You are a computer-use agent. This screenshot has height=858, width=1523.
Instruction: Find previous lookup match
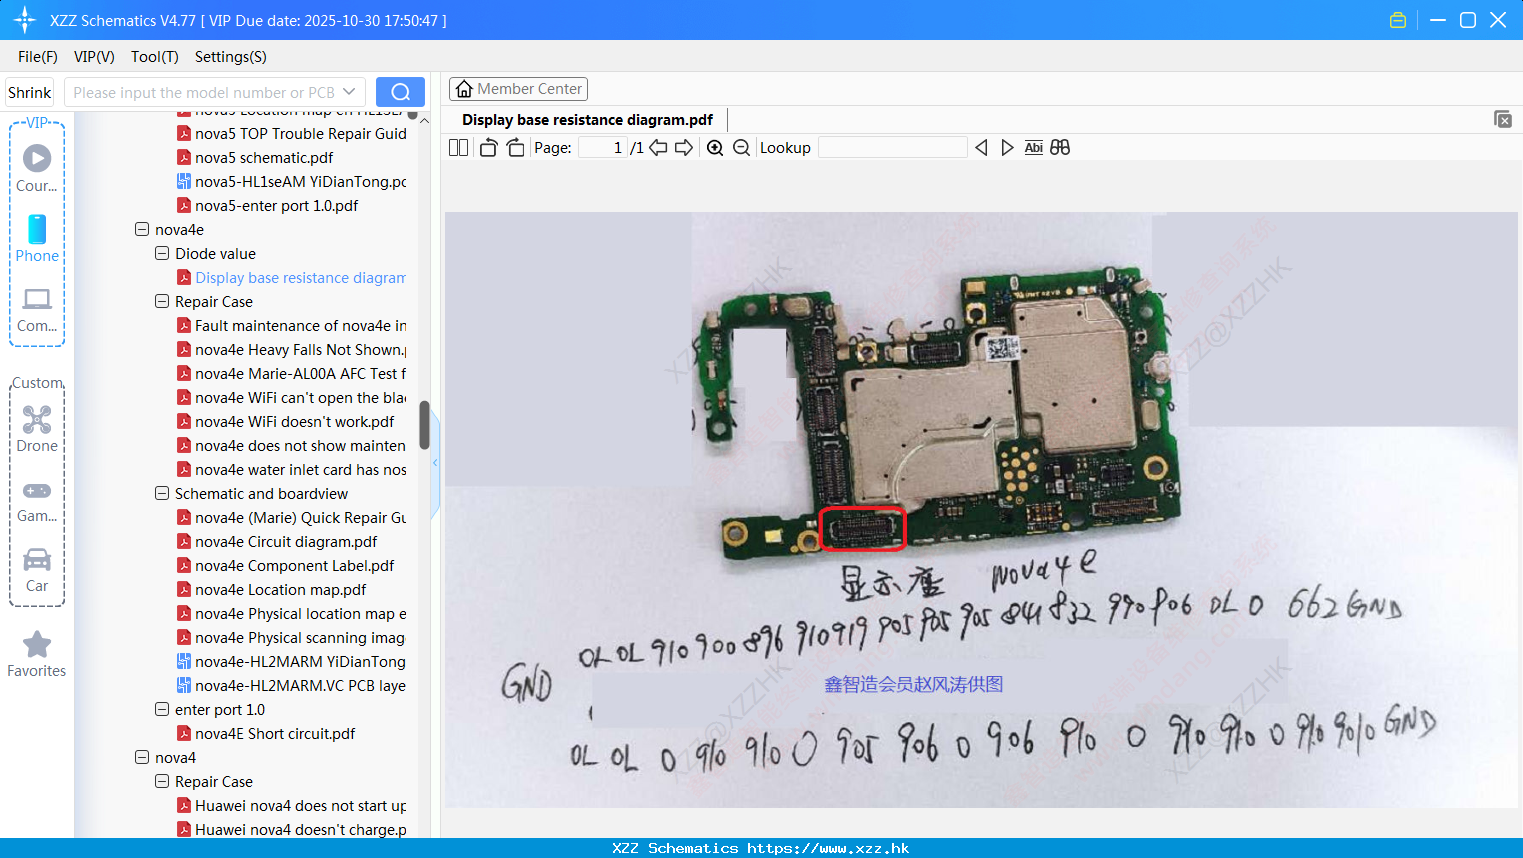pos(981,148)
